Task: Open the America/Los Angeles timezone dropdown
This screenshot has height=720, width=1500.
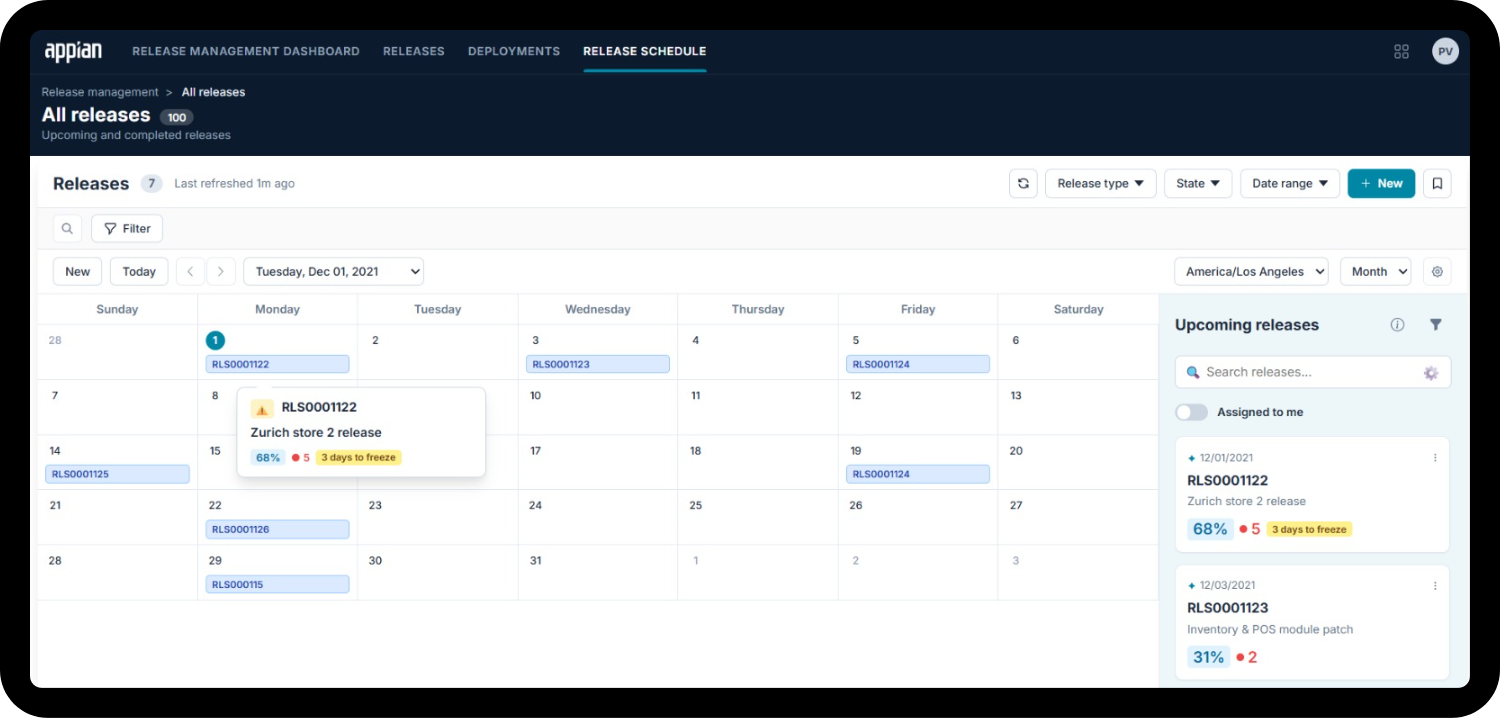Action: coord(1251,271)
